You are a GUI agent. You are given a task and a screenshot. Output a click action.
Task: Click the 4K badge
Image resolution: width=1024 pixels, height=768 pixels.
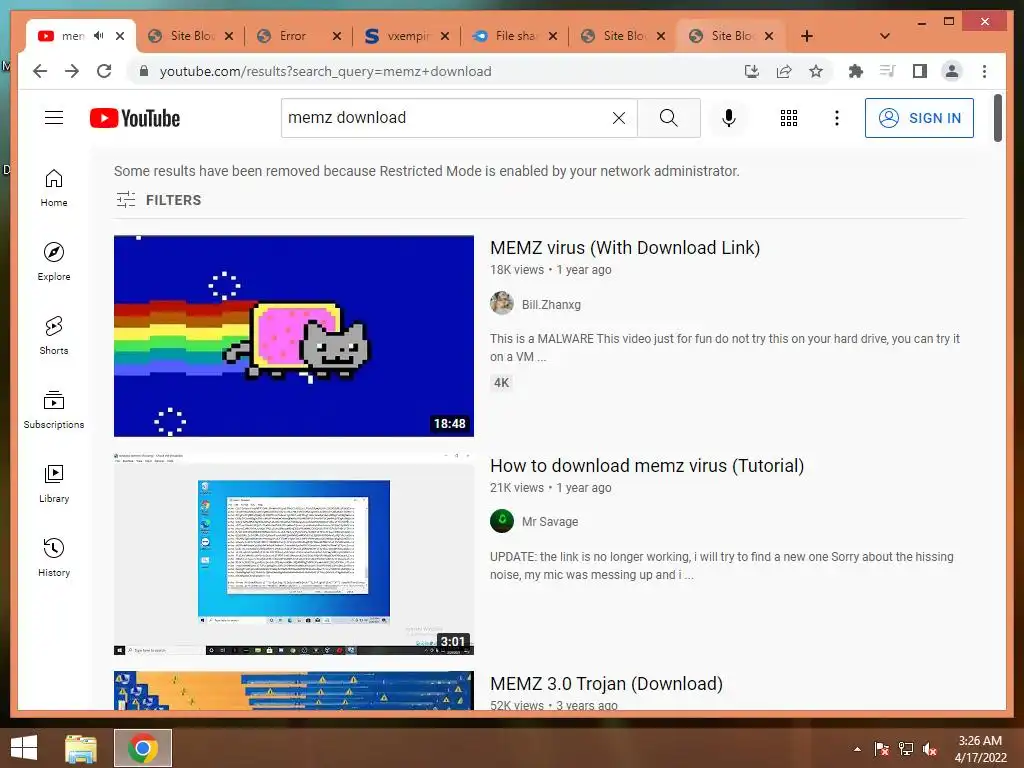click(x=501, y=383)
